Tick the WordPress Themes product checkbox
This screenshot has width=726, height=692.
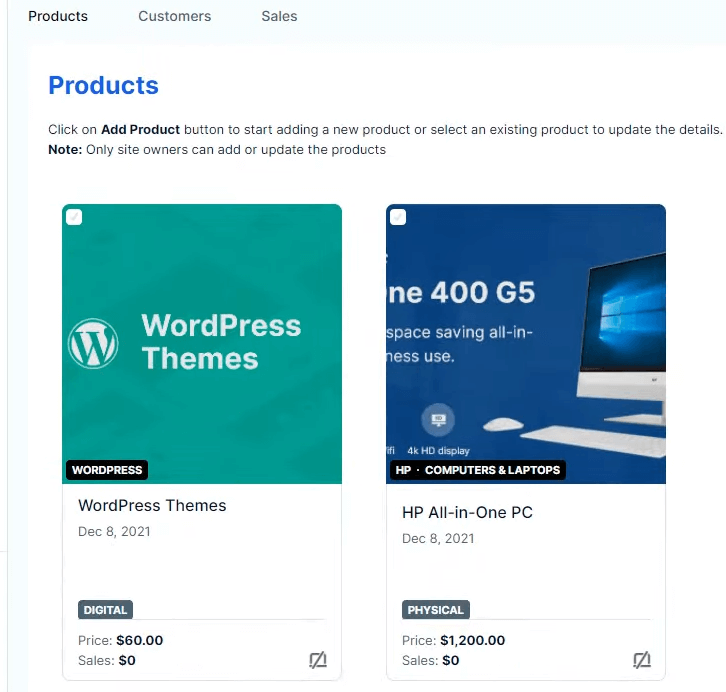[x=74, y=217]
